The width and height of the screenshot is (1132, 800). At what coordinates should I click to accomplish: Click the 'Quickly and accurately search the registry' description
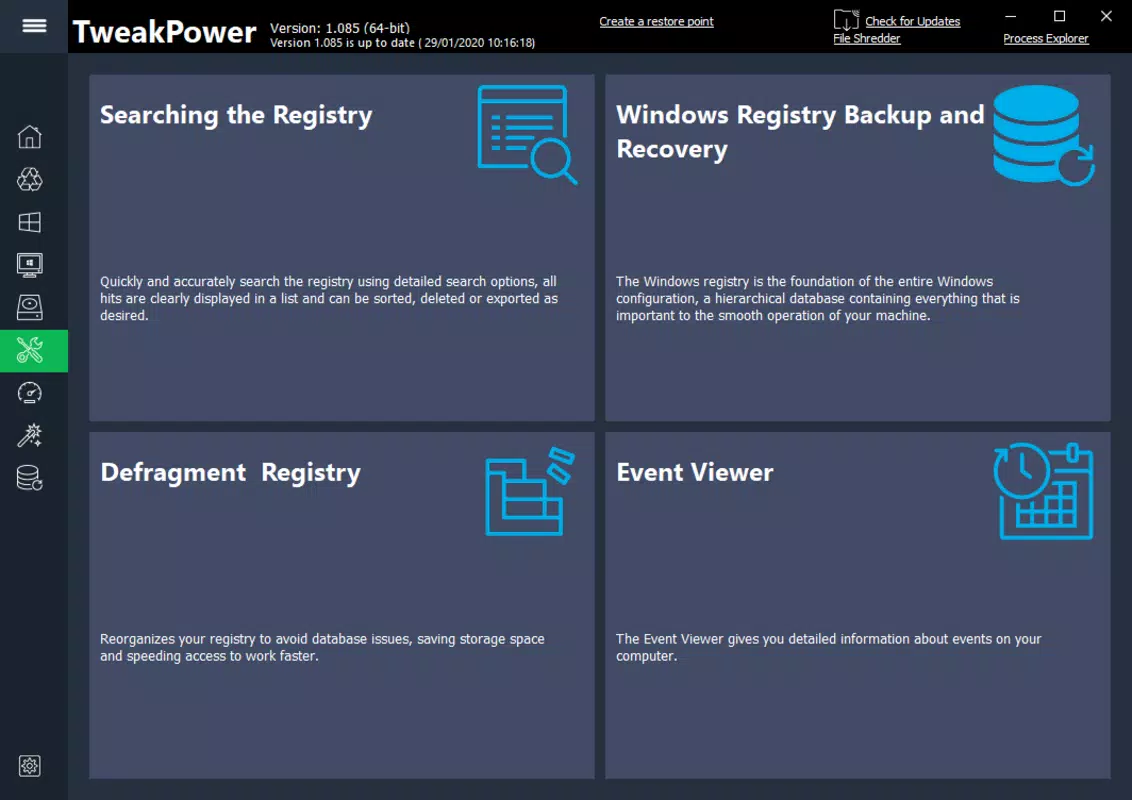click(x=328, y=298)
